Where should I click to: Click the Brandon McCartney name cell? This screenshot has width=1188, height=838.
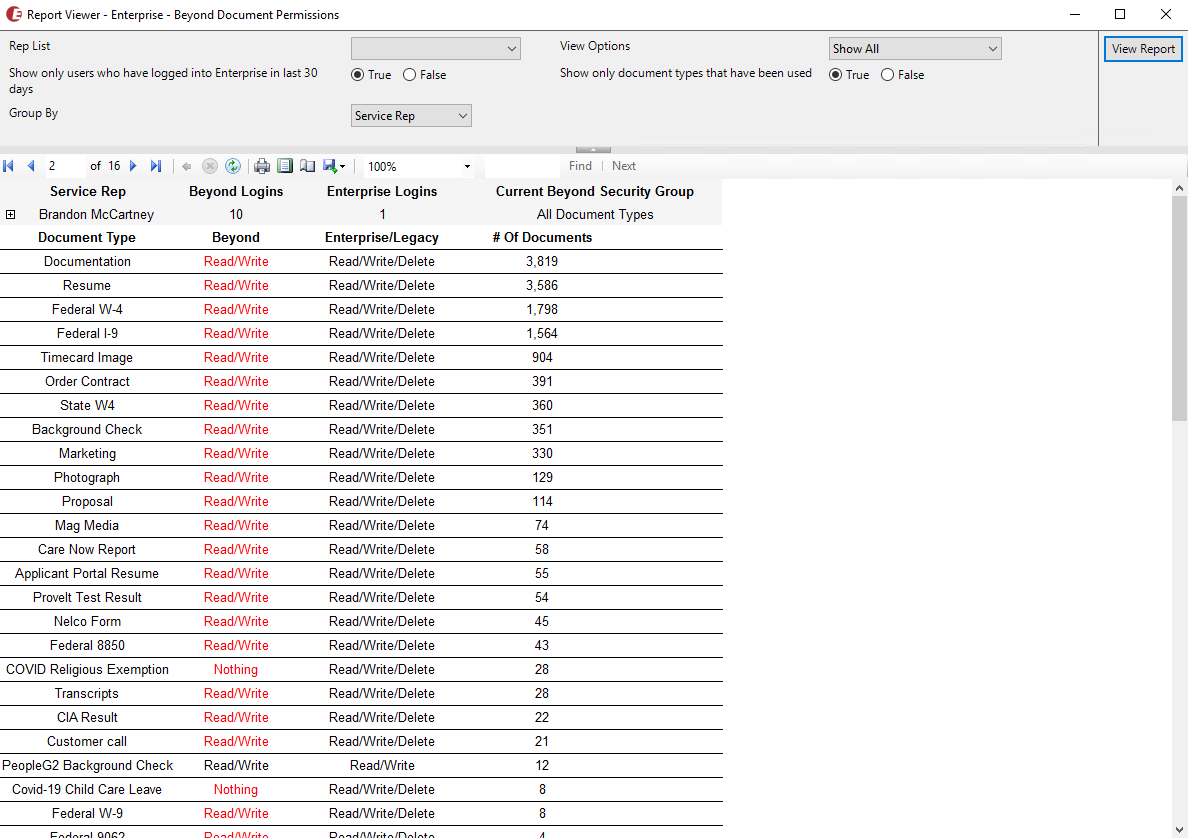[96, 214]
